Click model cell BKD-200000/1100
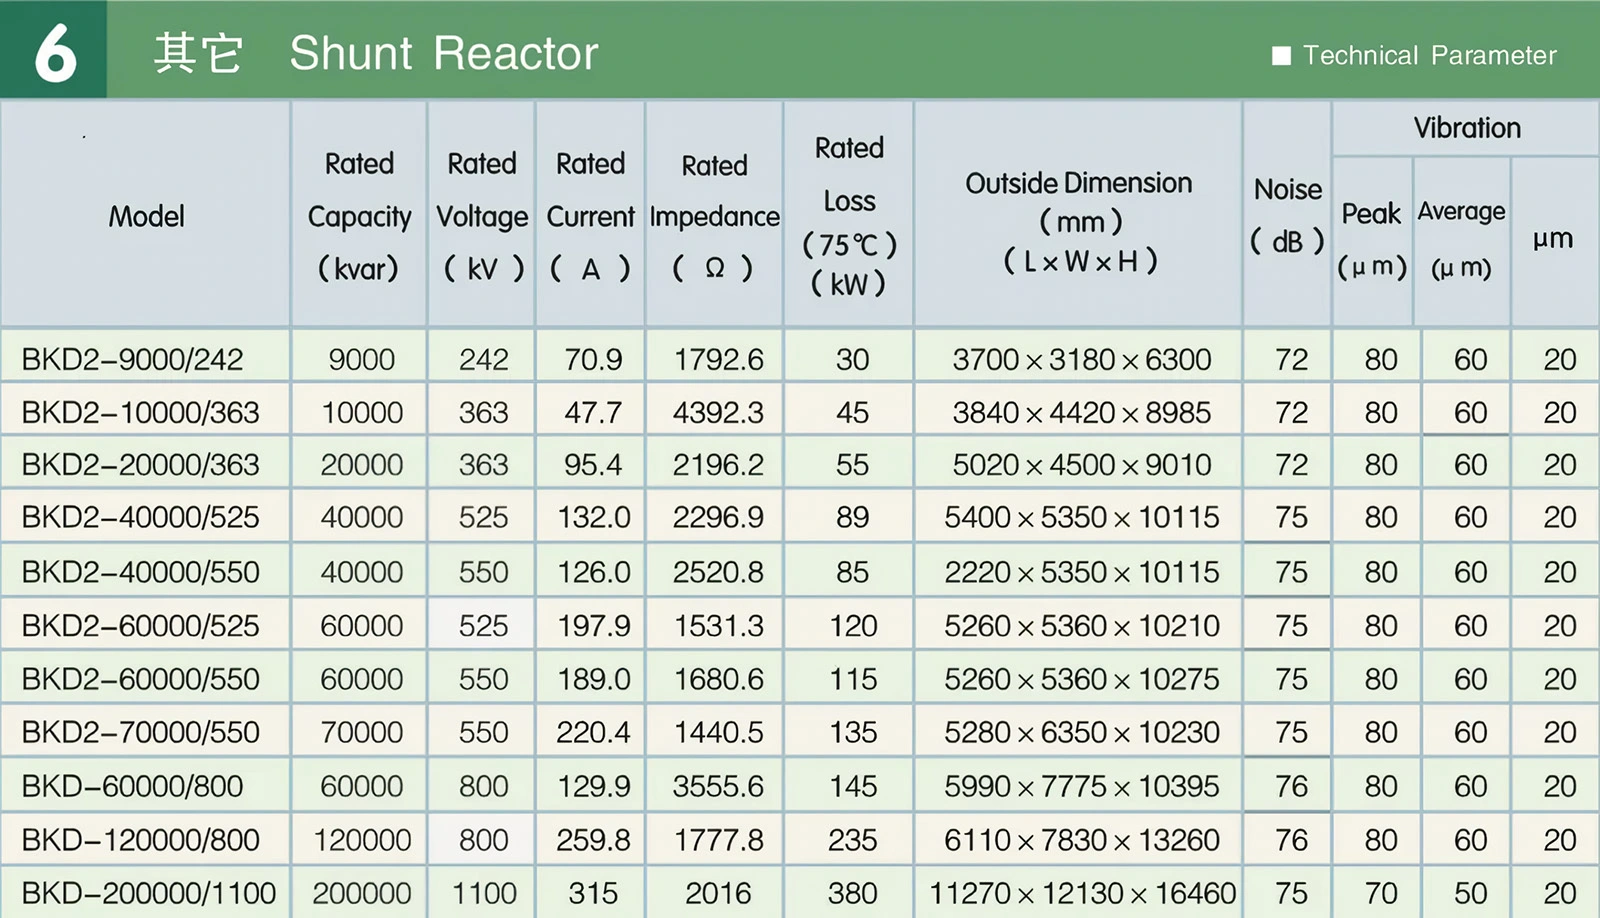 (148, 893)
